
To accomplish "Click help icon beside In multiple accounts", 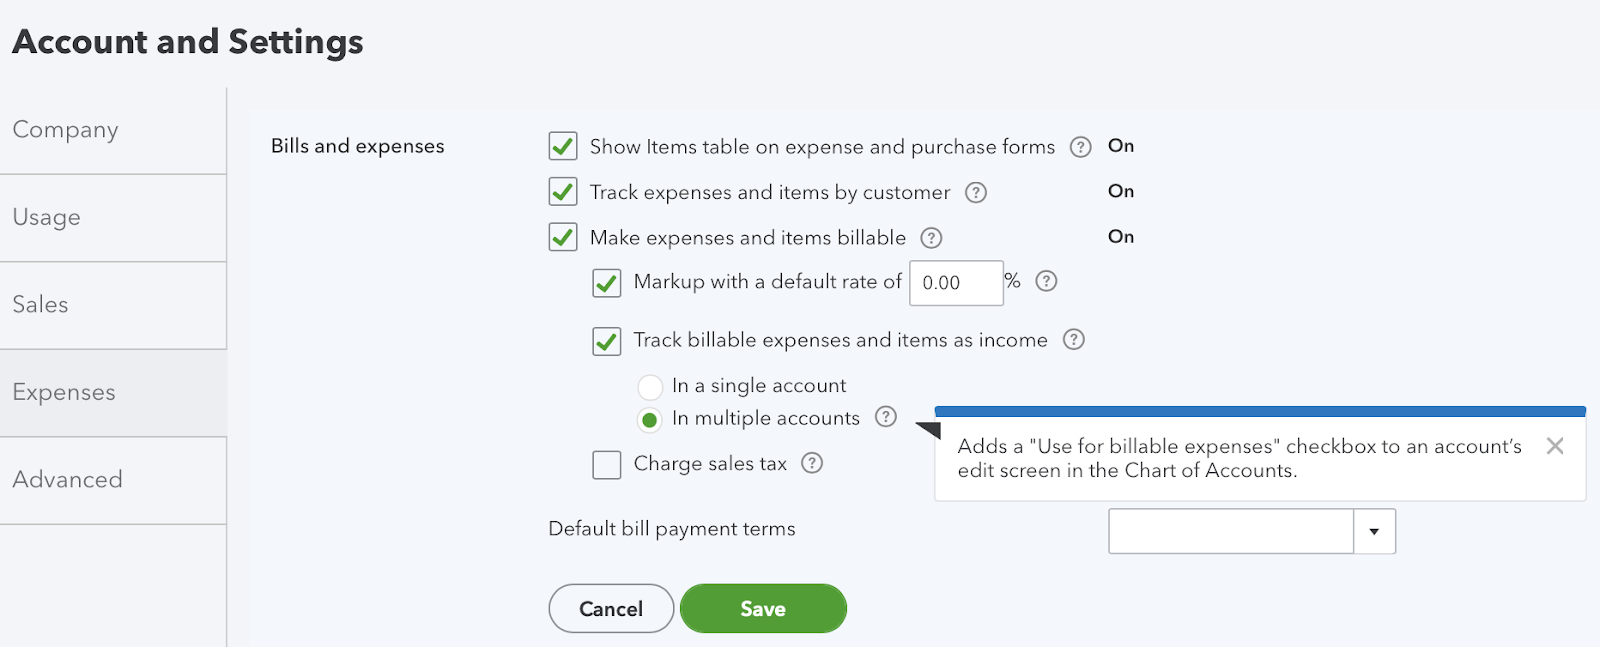I will tap(885, 418).
